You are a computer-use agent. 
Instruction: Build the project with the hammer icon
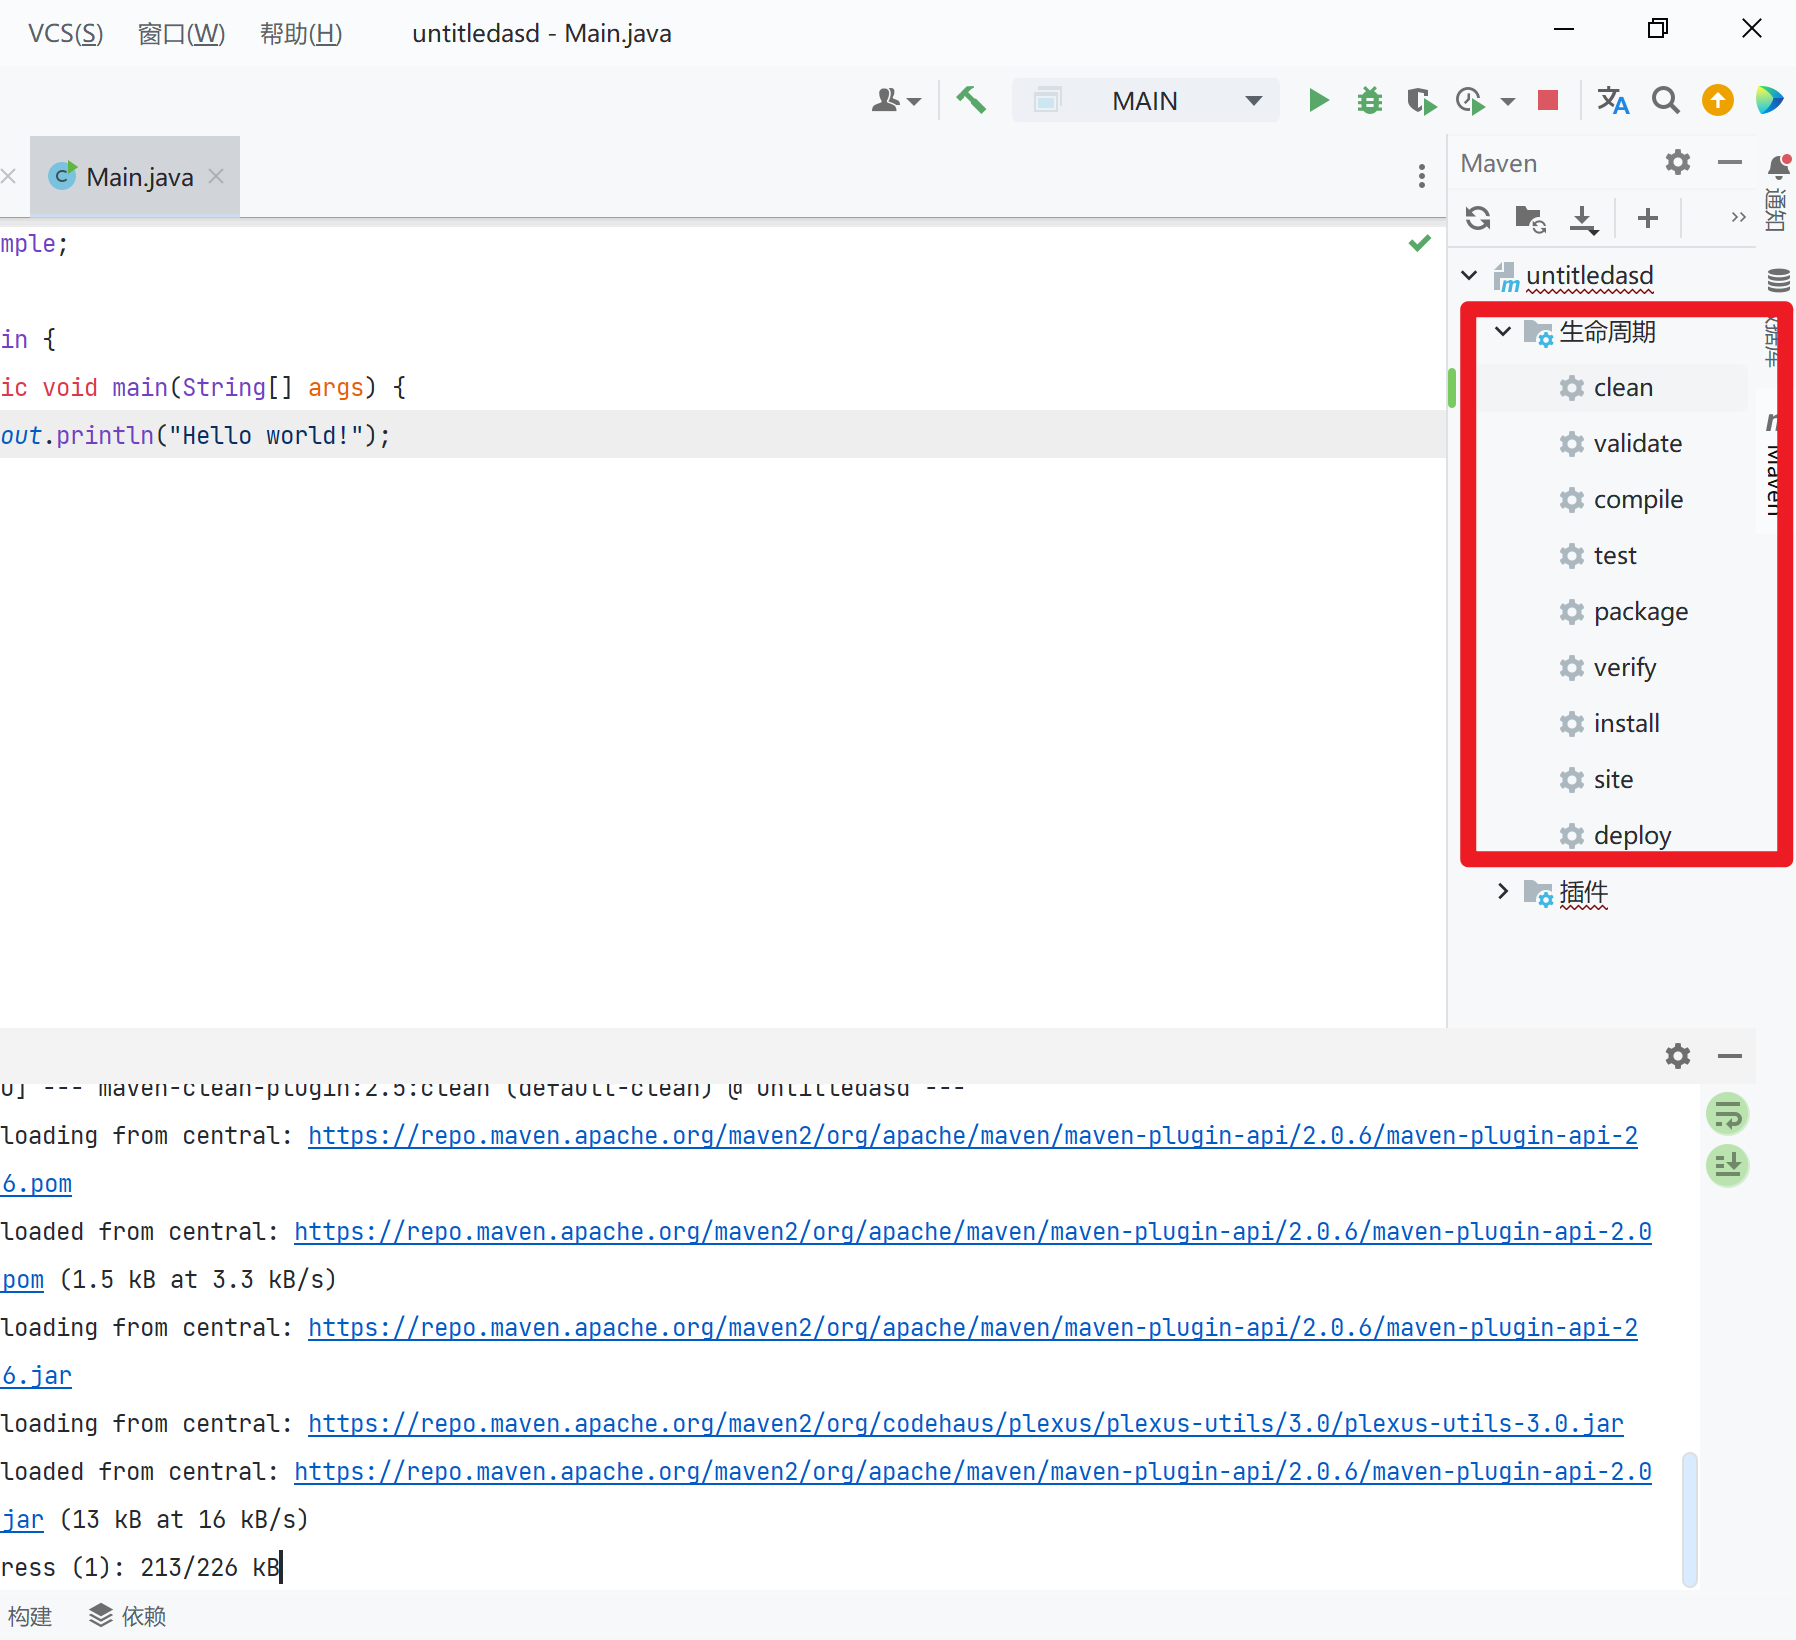click(971, 100)
